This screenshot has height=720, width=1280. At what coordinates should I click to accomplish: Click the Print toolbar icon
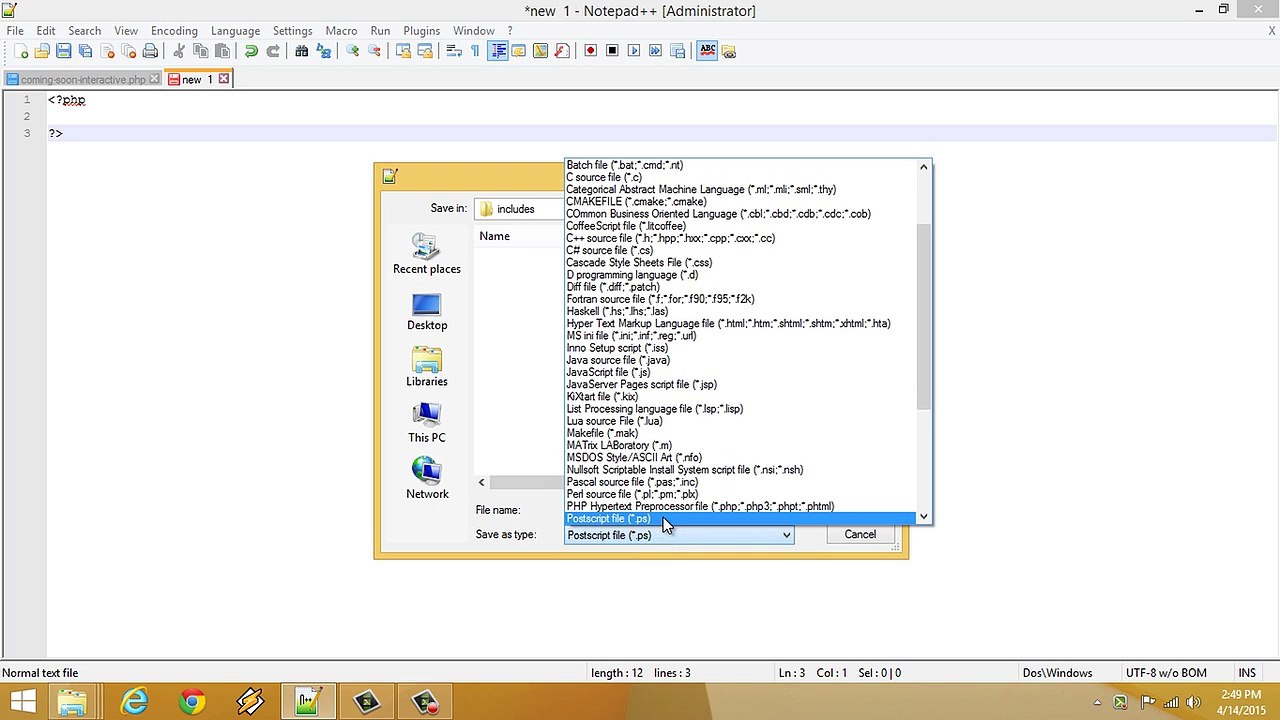click(150, 51)
